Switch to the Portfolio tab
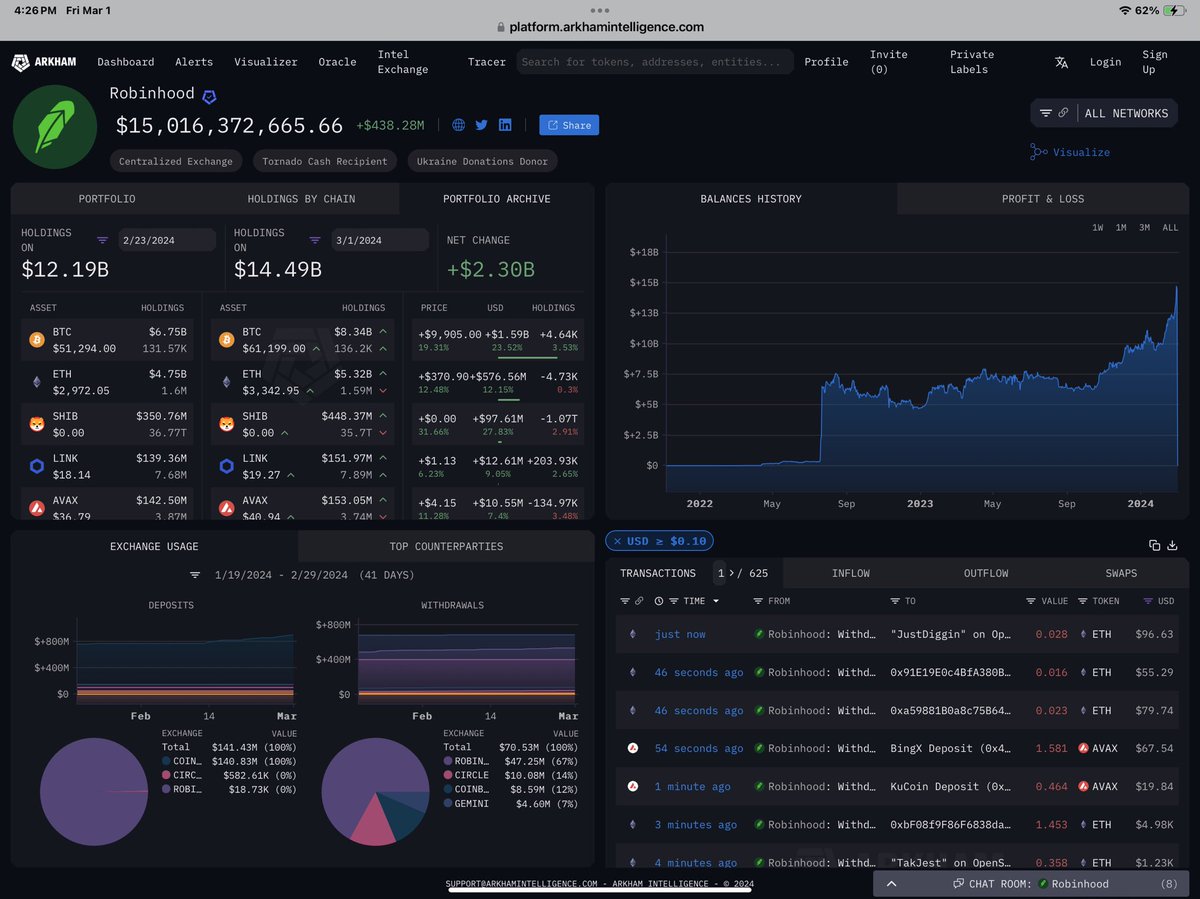 point(107,199)
